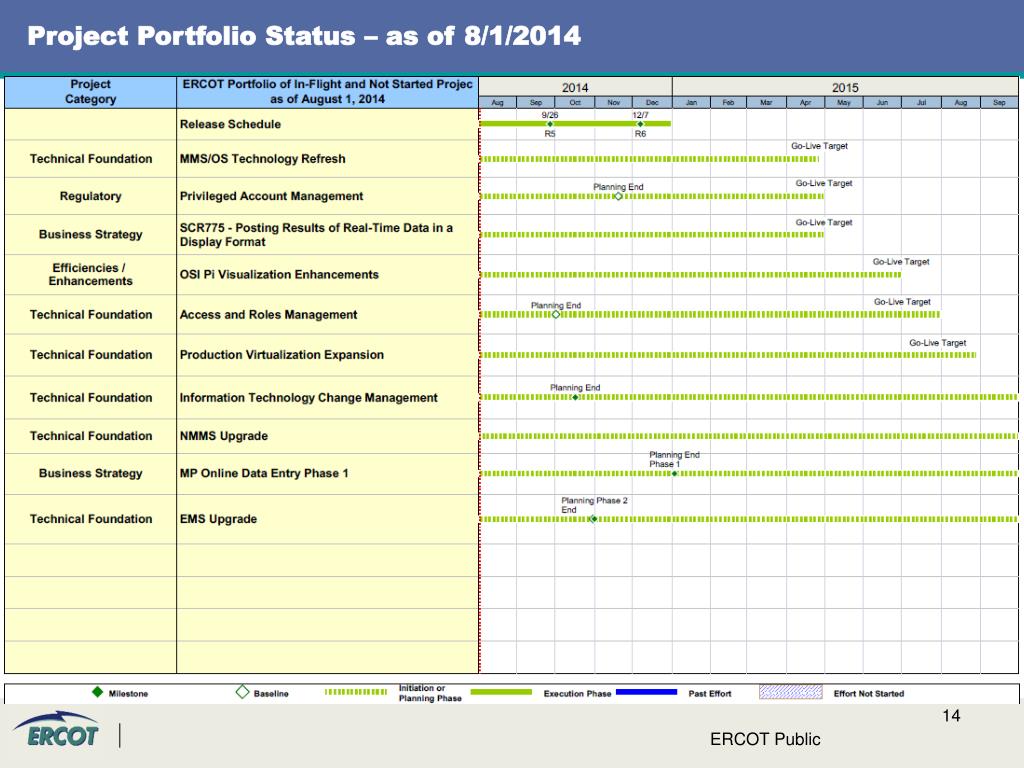
Task: Click the Apr 2015 month header
Action: 806,103
